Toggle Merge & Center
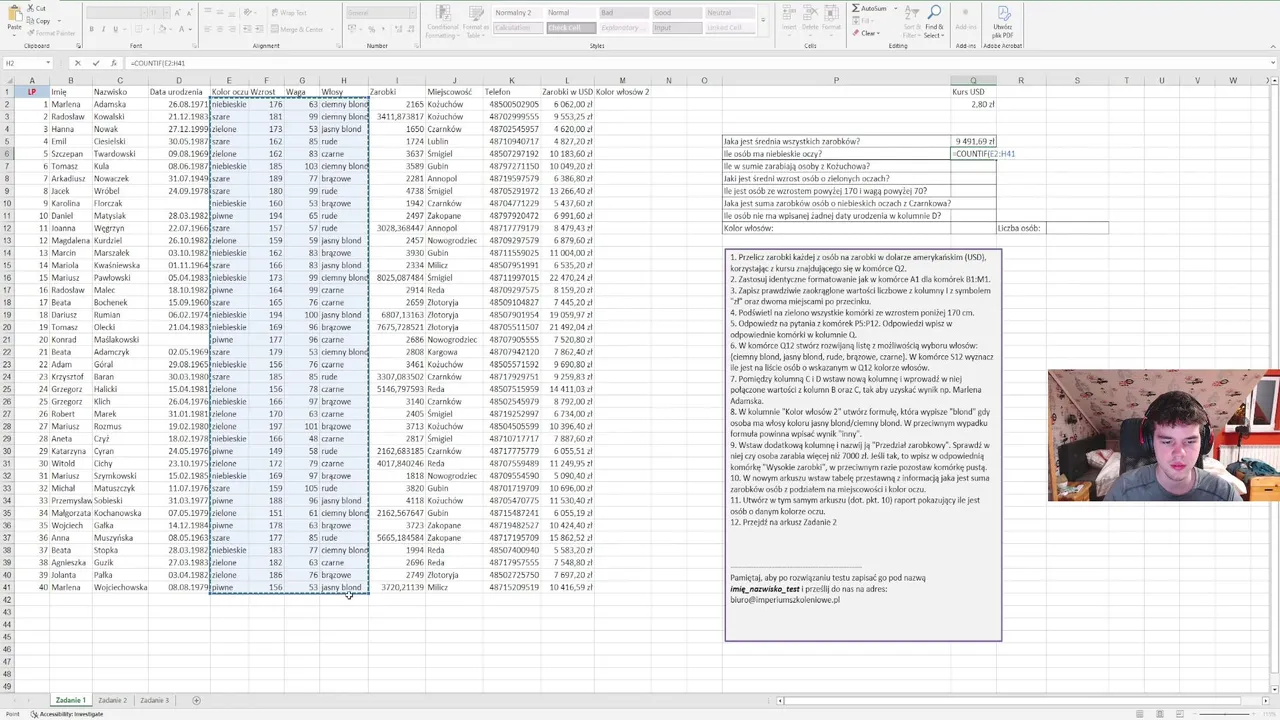The width and height of the screenshot is (1280, 720). pyautogui.click(x=297, y=29)
